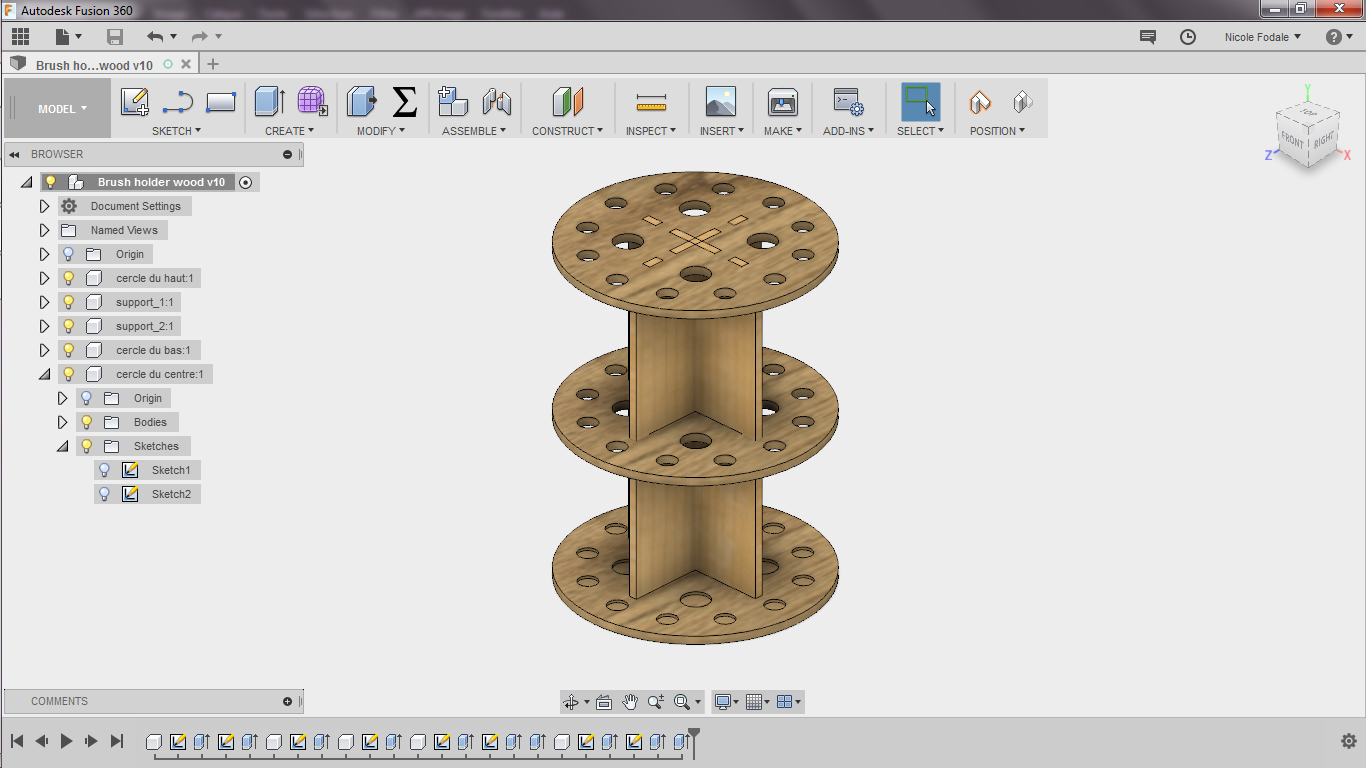Toggle visibility of Sketch1

pyautogui.click(x=104, y=470)
